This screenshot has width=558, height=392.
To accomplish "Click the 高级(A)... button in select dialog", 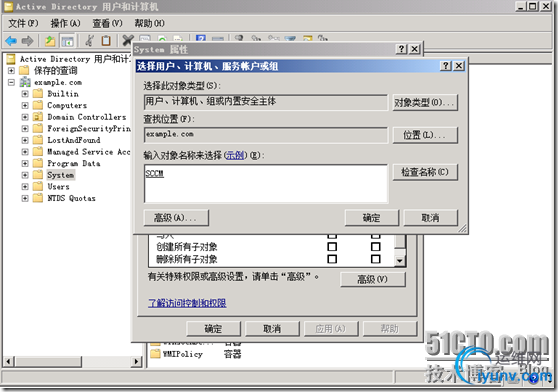I will point(176,217).
